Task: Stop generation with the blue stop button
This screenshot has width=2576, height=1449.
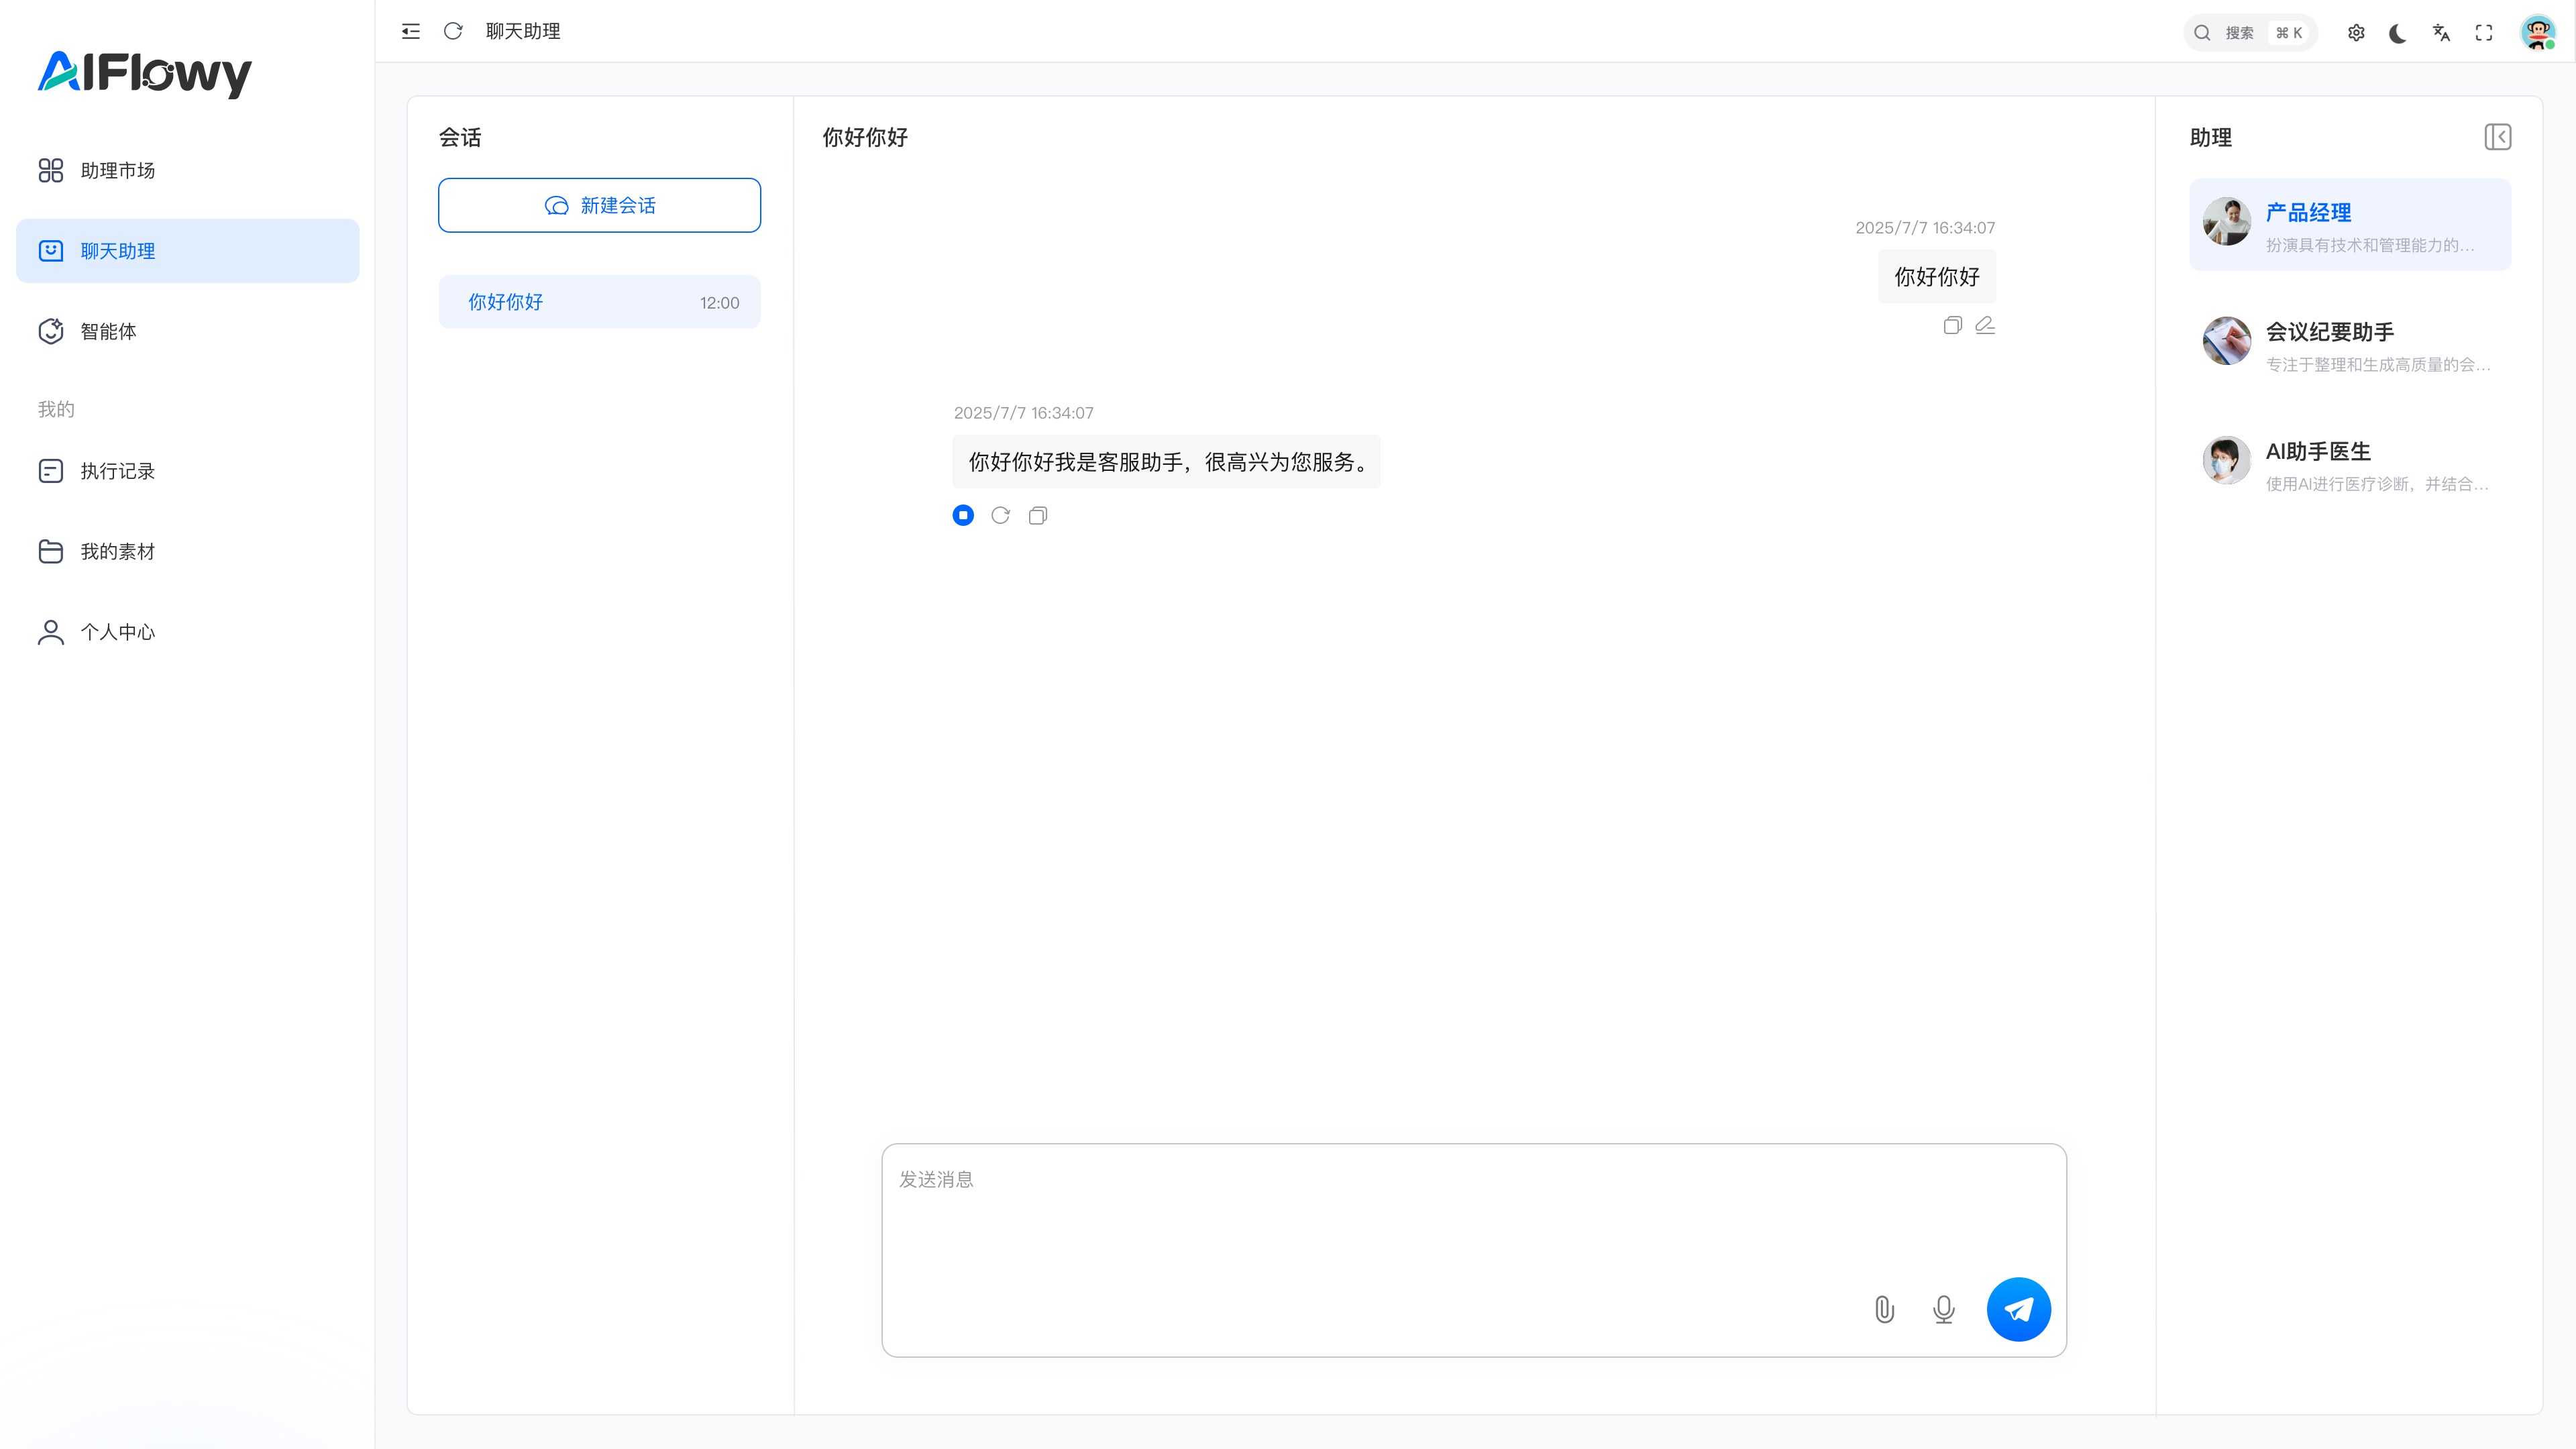Action: tap(963, 515)
